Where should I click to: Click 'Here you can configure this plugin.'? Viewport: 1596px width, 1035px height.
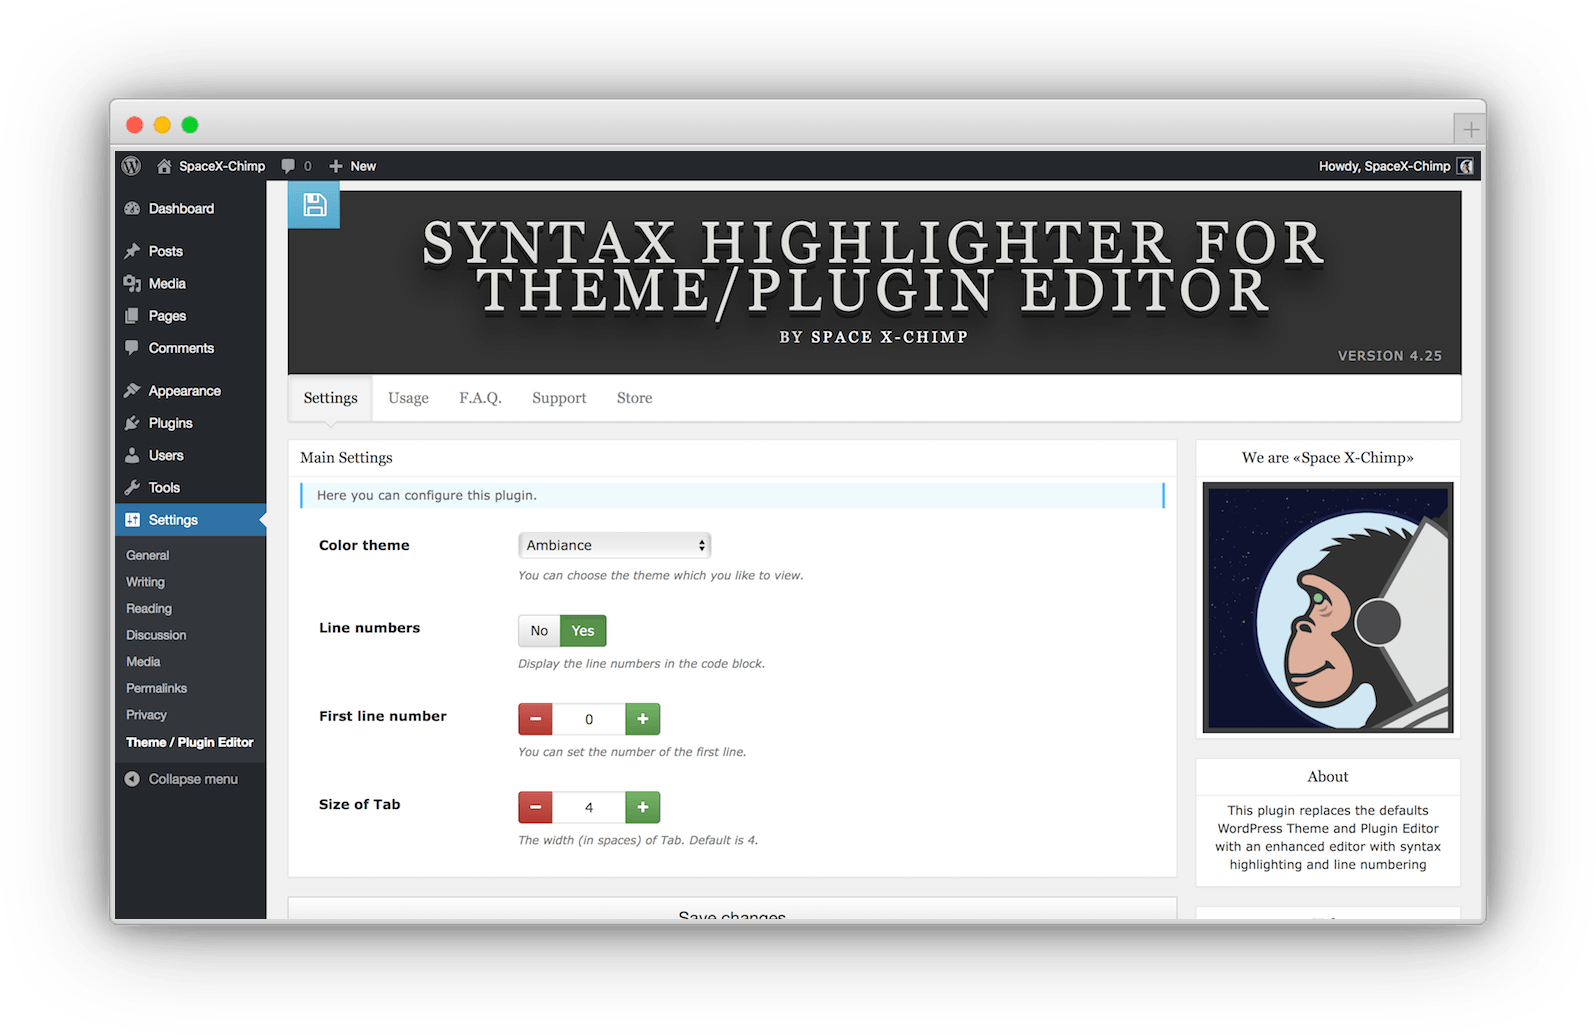[427, 495]
